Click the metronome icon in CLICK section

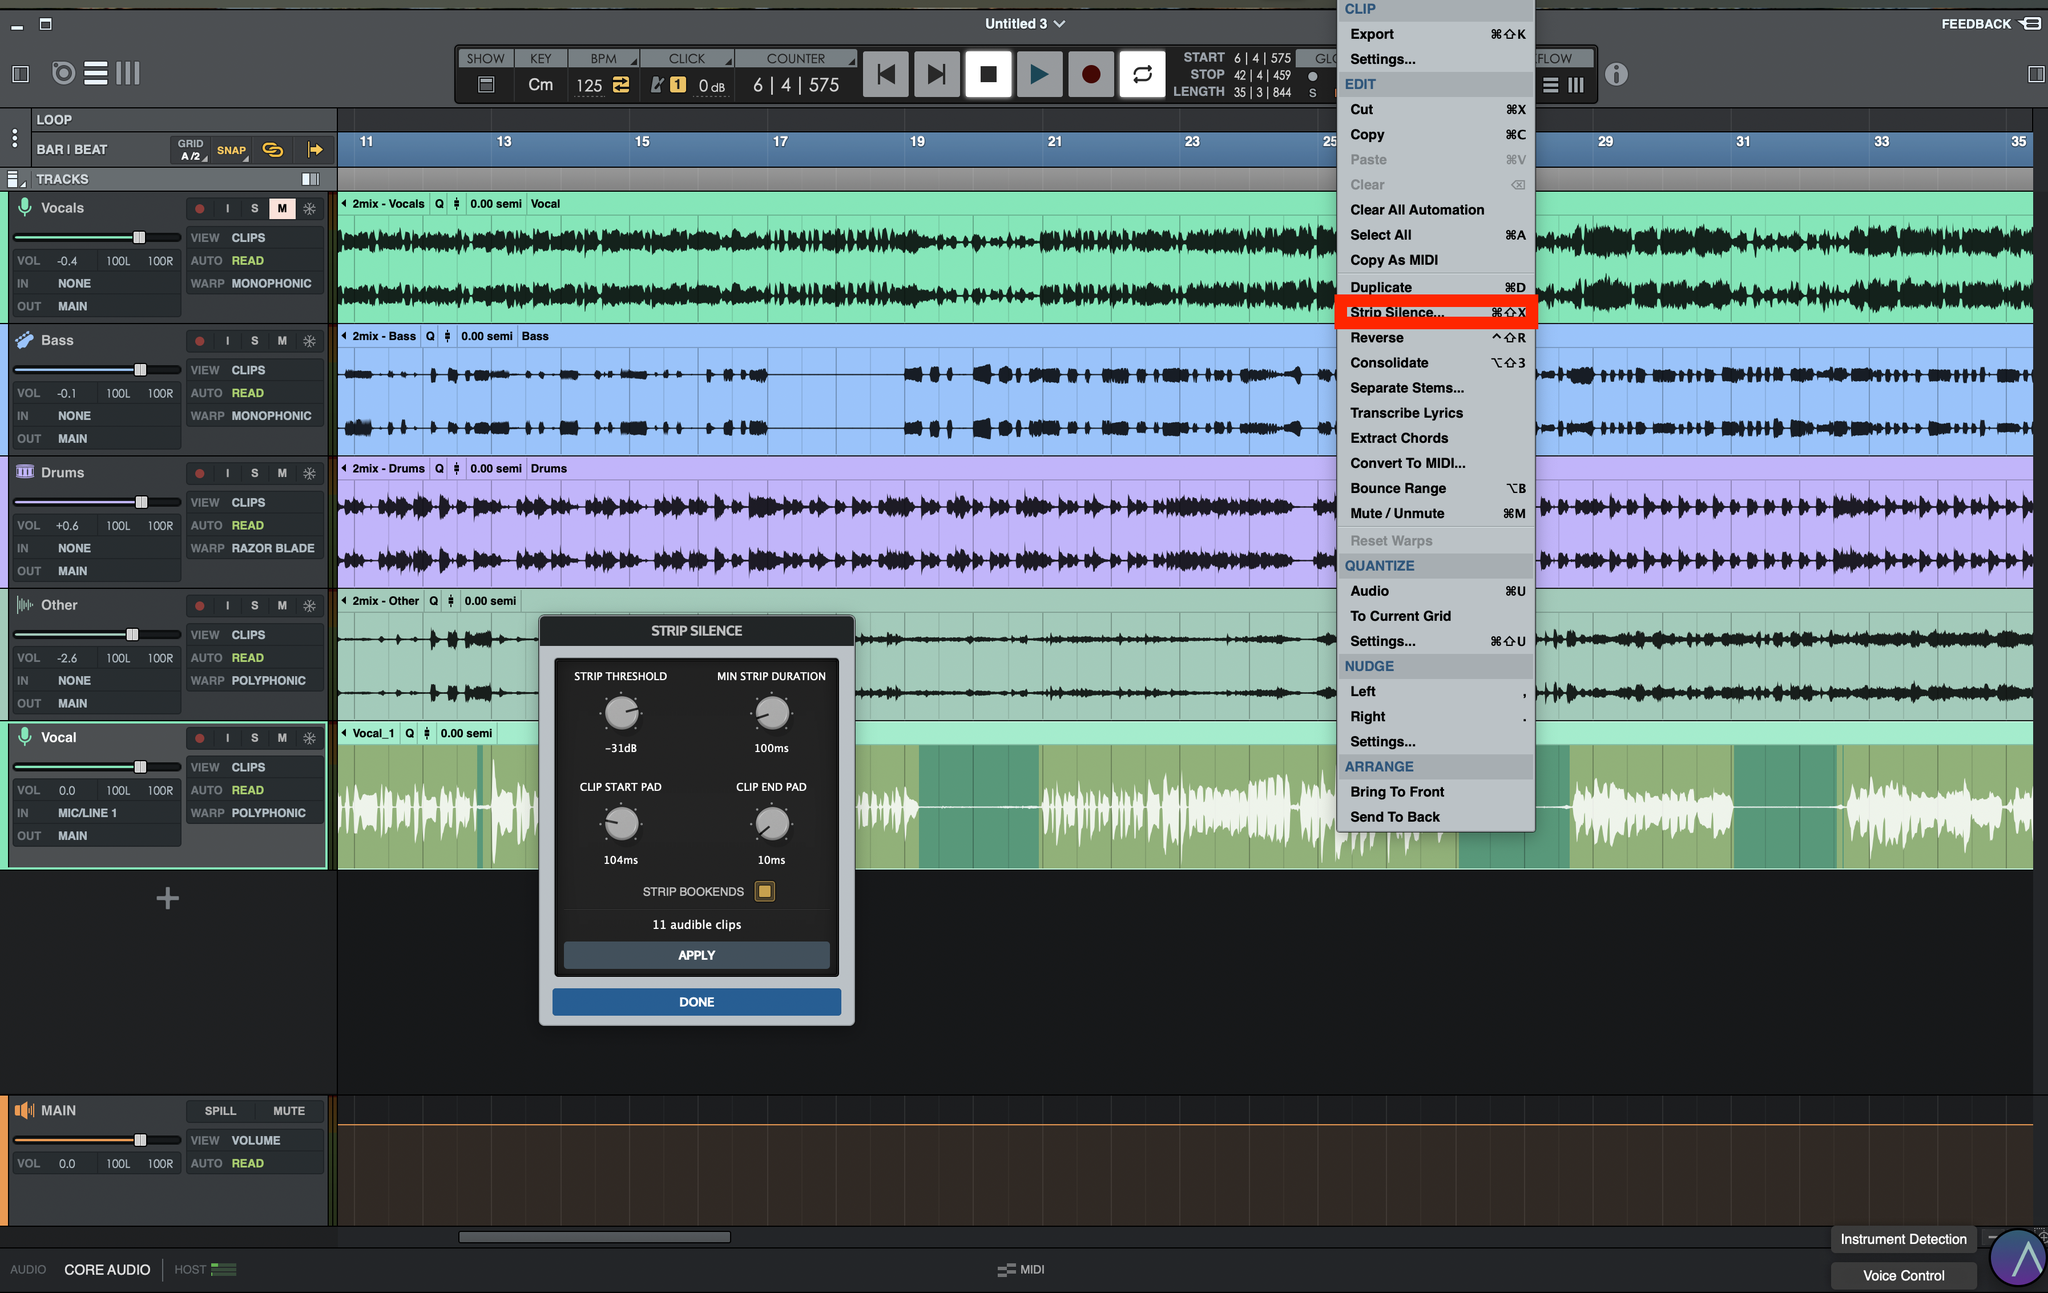click(656, 85)
